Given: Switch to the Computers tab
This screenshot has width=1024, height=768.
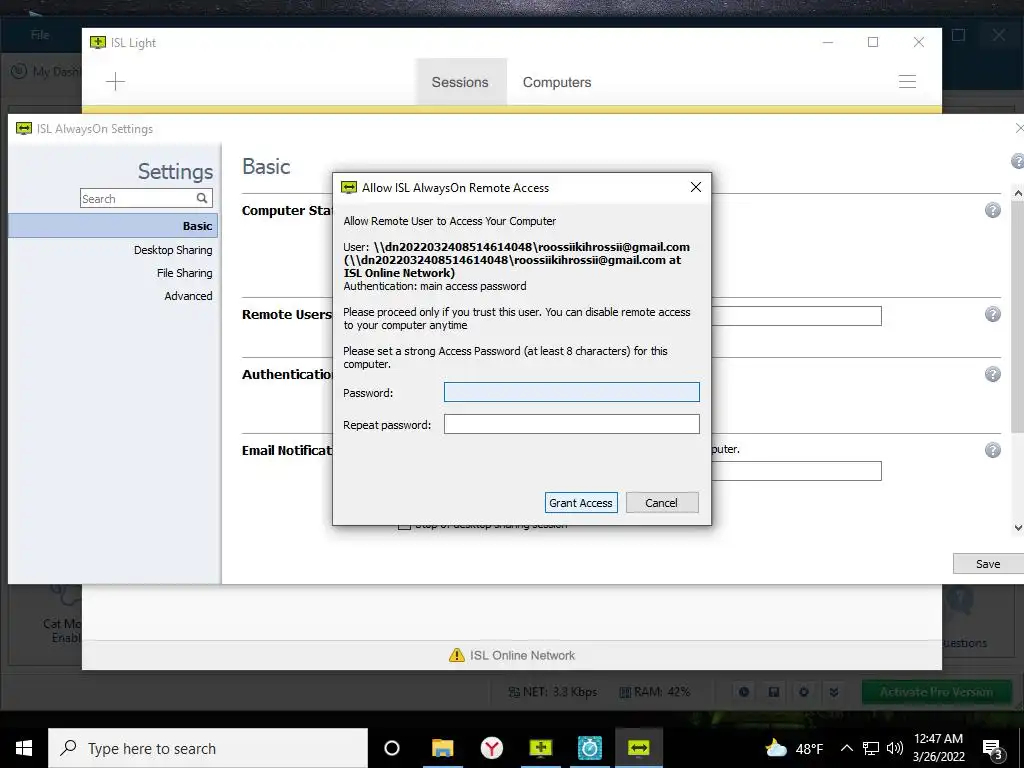Looking at the screenshot, I should [x=557, y=82].
